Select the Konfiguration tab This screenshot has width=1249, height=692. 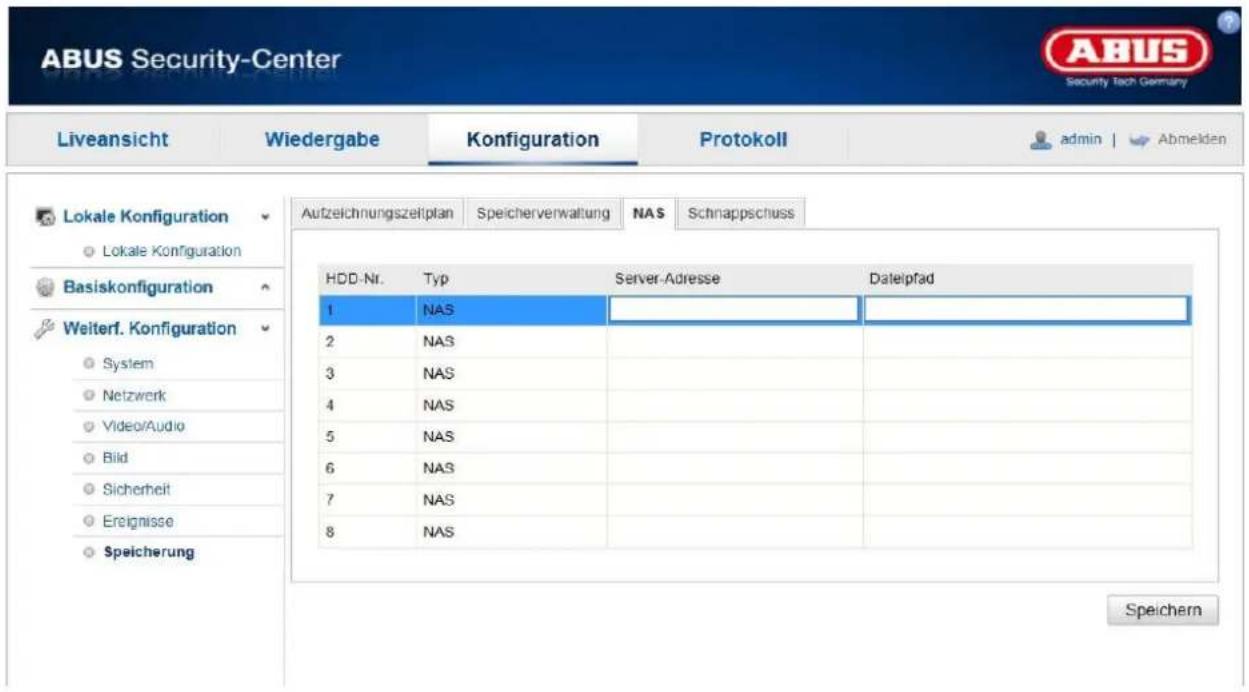[x=533, y=139]
